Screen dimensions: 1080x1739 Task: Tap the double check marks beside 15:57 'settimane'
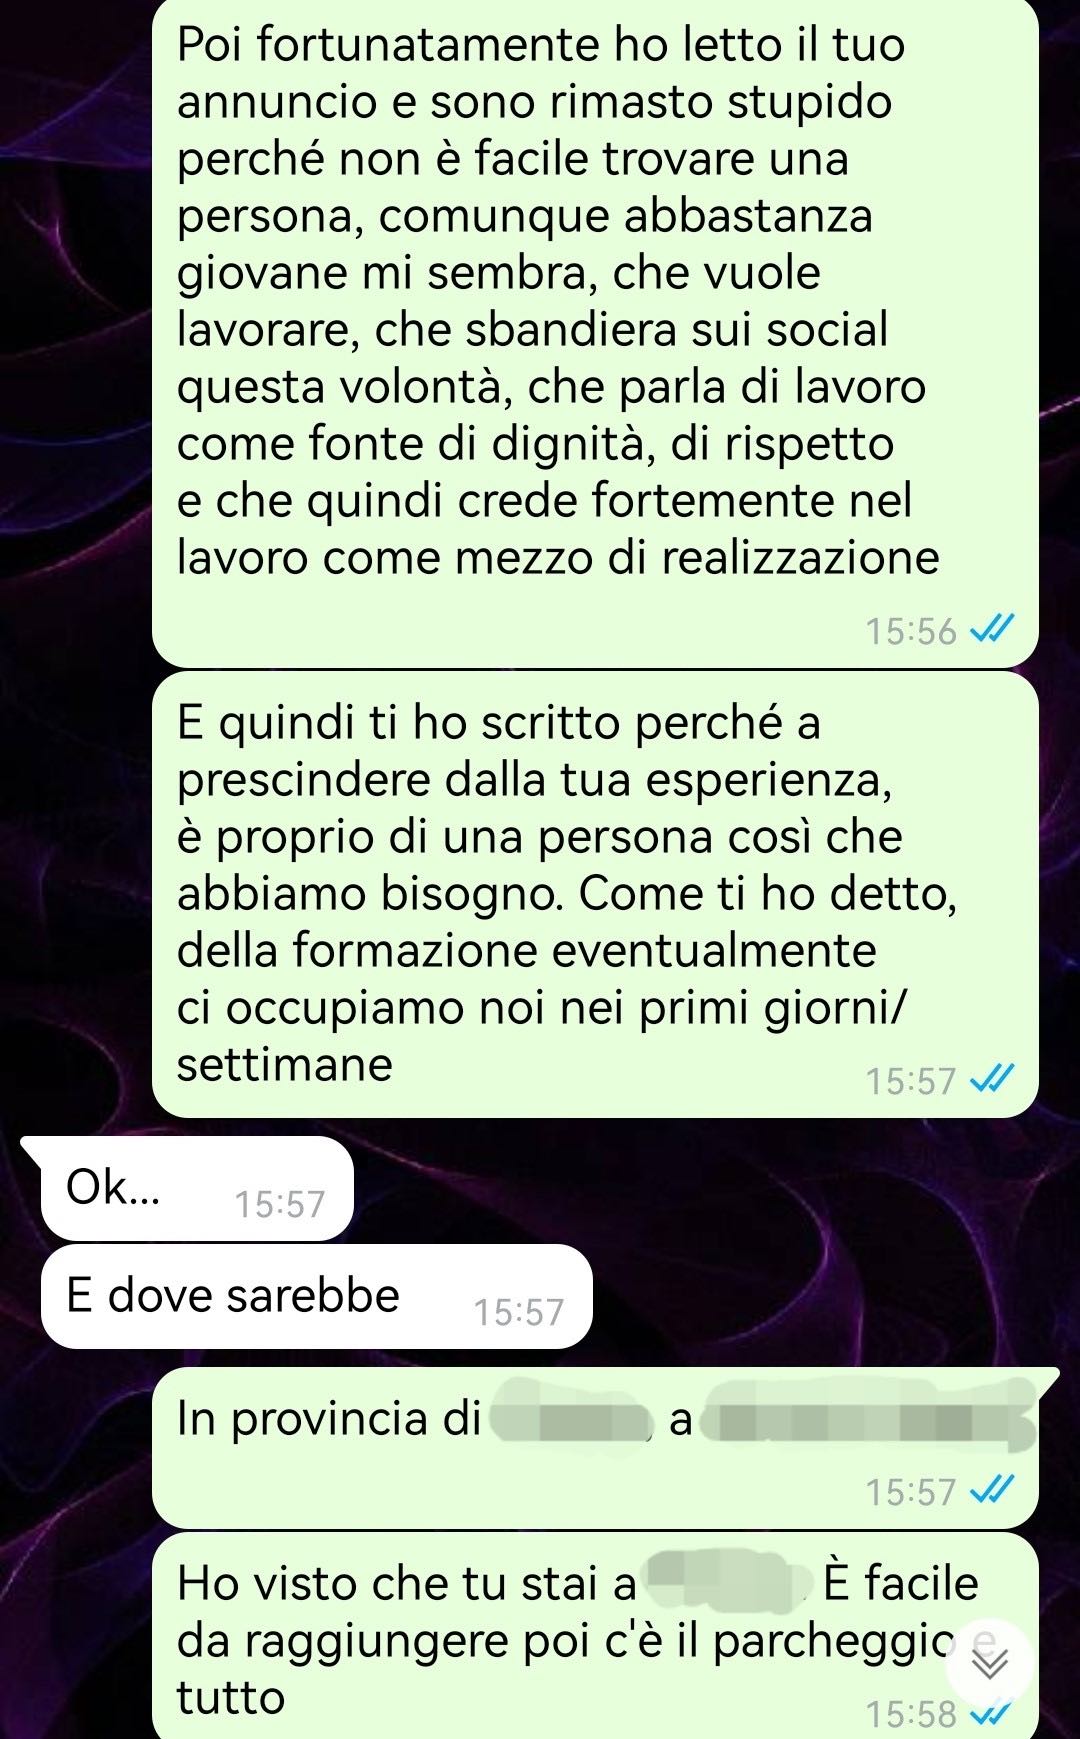click(994, 1079)
